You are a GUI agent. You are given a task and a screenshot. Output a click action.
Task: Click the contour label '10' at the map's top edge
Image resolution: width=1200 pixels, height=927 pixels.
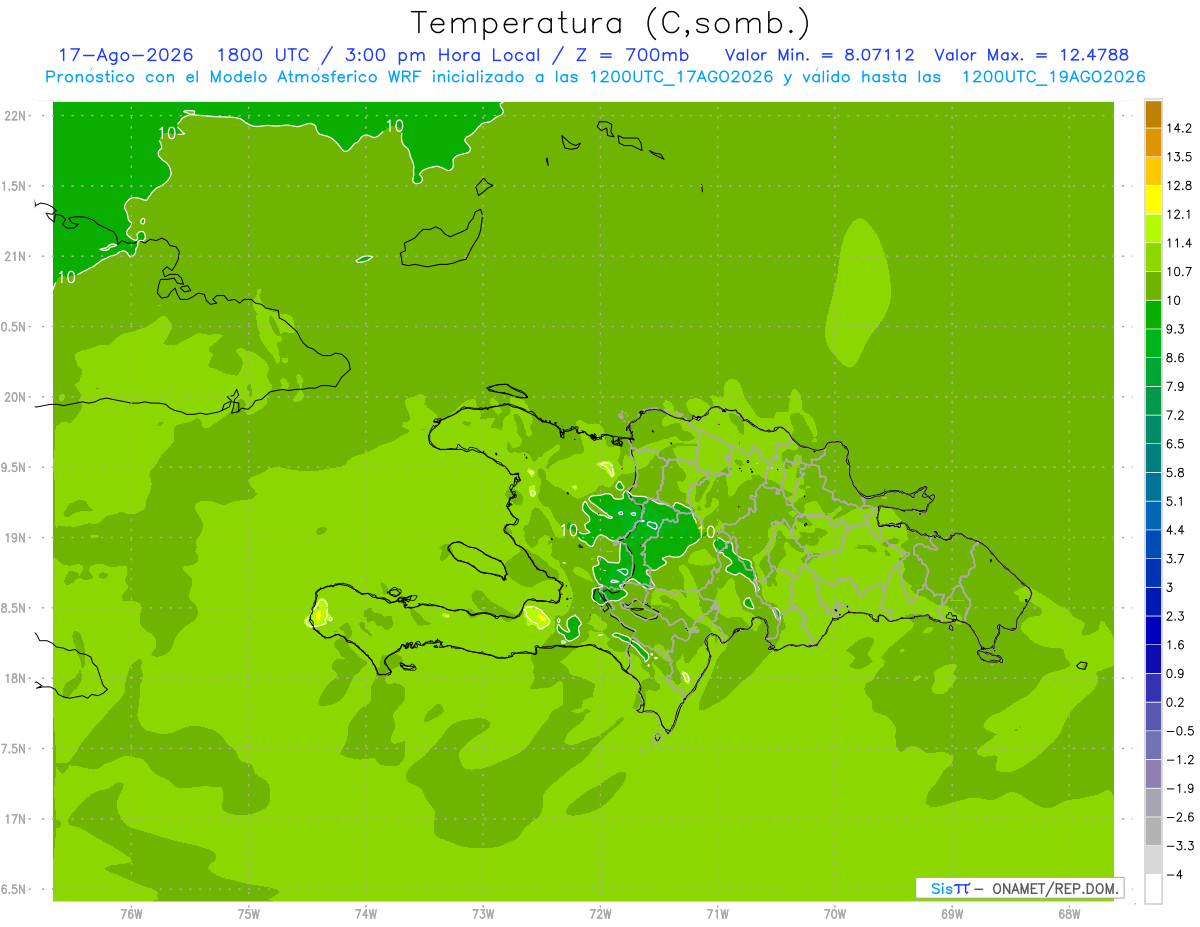tap(395, 126)
